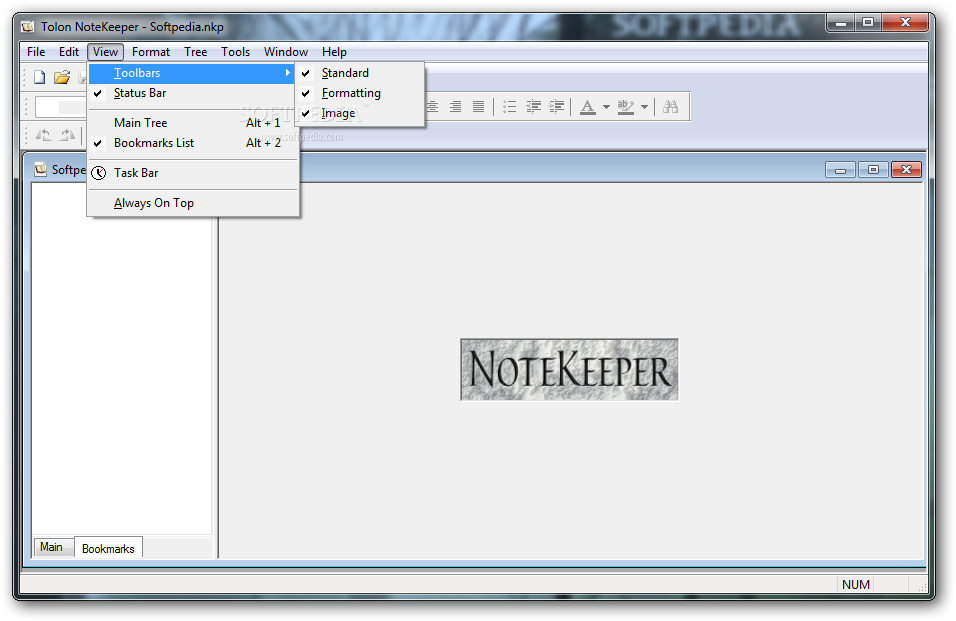Toggle the Bookmarks List option
The width and height of the screenshot is (956, 621).
pos(193,143)
